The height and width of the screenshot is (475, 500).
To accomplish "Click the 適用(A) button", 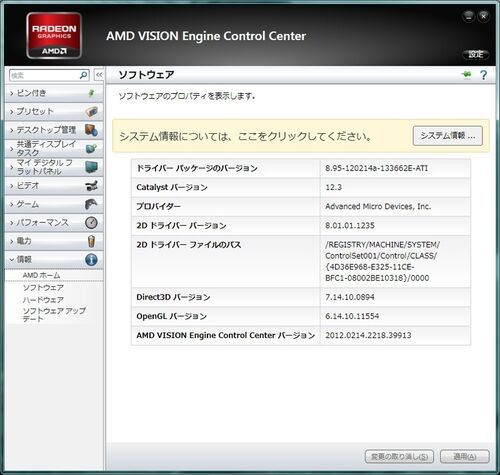I will (x=465, y=456).
